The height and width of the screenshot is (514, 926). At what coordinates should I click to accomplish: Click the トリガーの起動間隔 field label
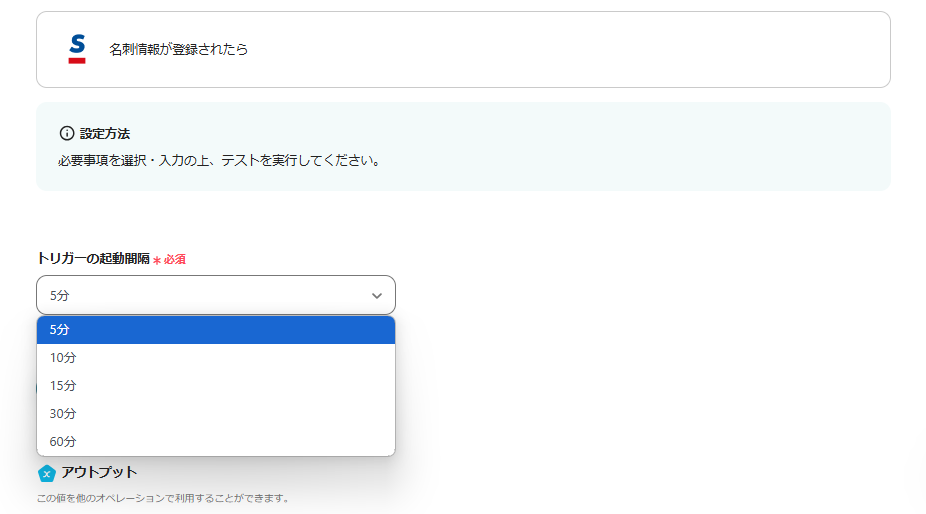tap(93, 258)
